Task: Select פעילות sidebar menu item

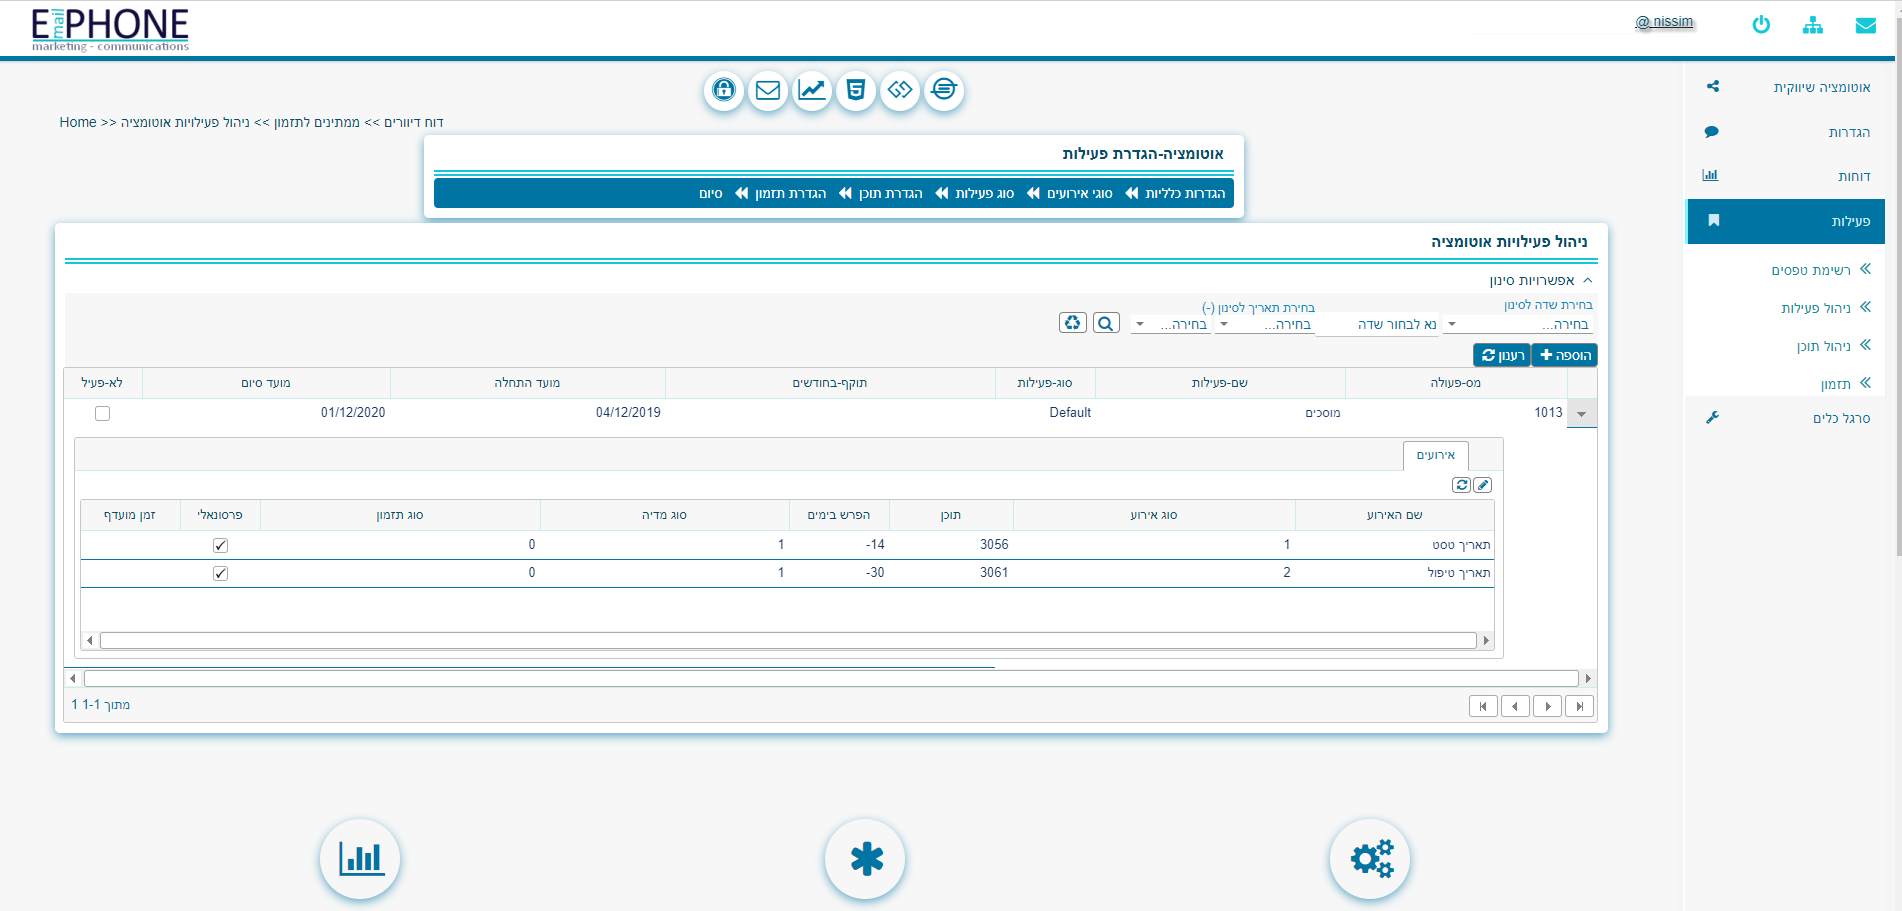Action: pyautogui.click(x=1786, y=221)
